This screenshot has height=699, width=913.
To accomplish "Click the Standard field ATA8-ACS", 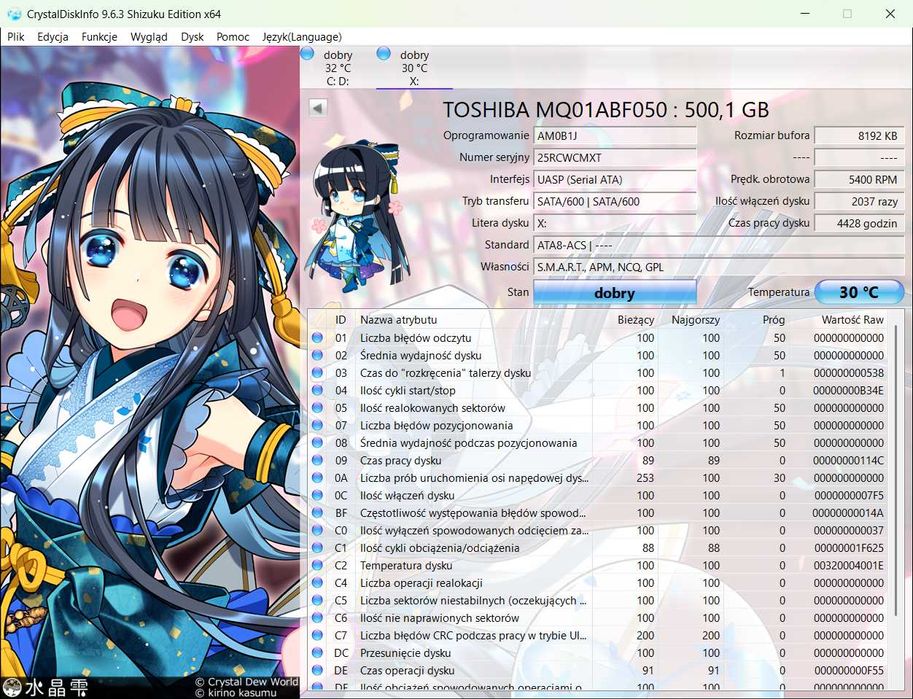I will point(719,245).
